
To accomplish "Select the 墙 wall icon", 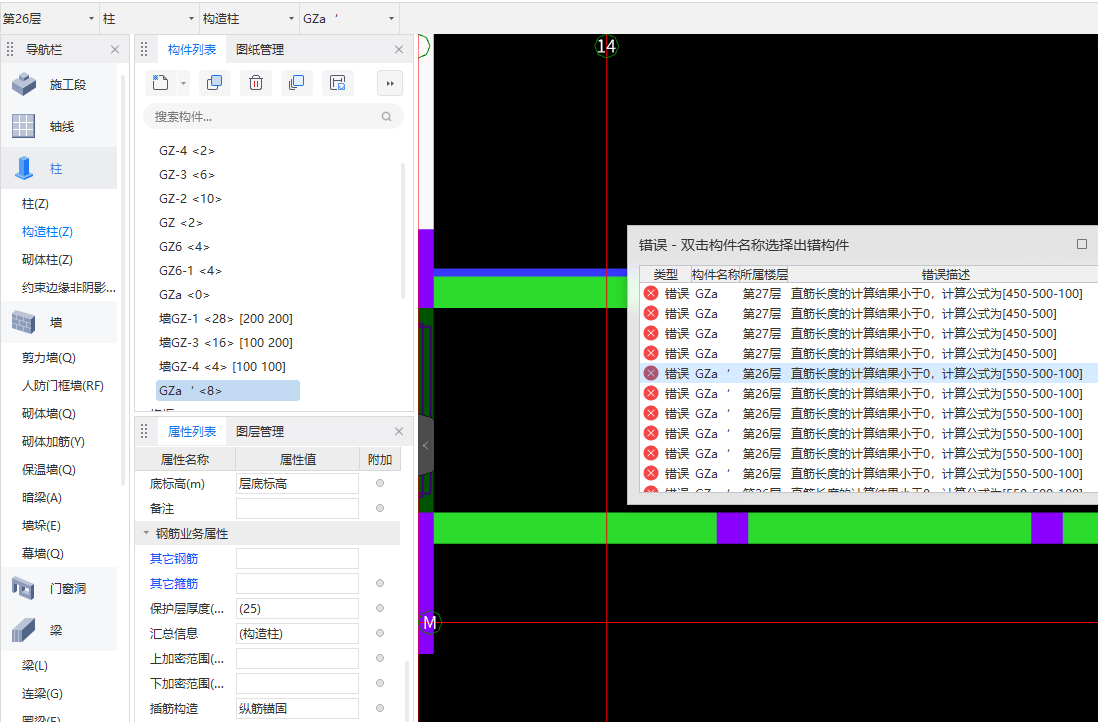I will pos(23,322).
